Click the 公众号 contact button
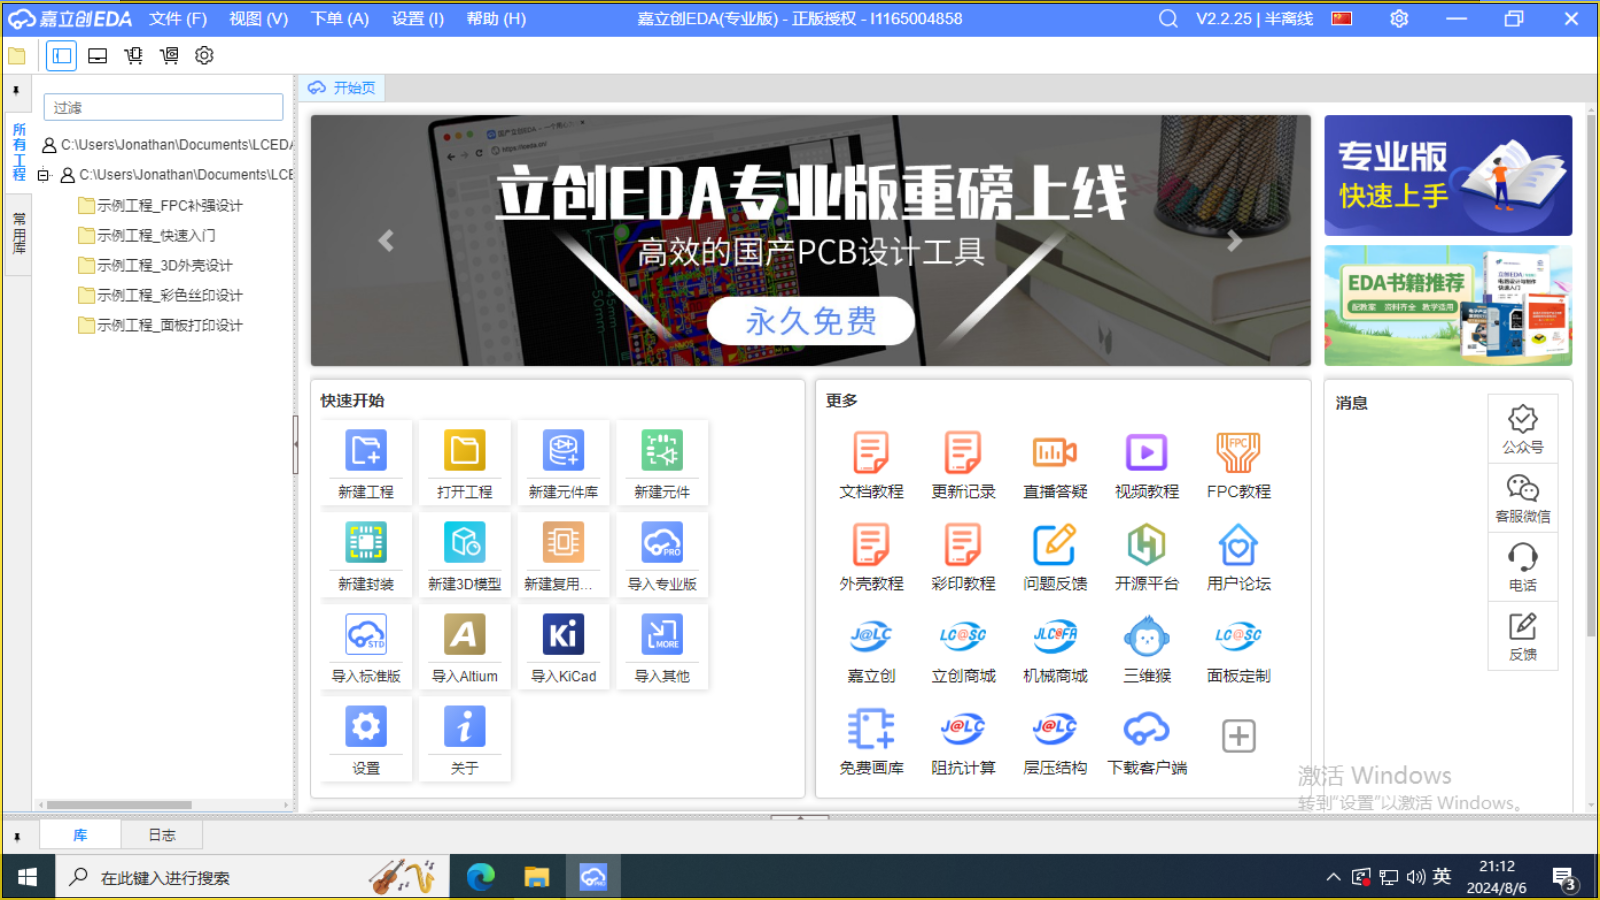 click(x=1522, y=429)
